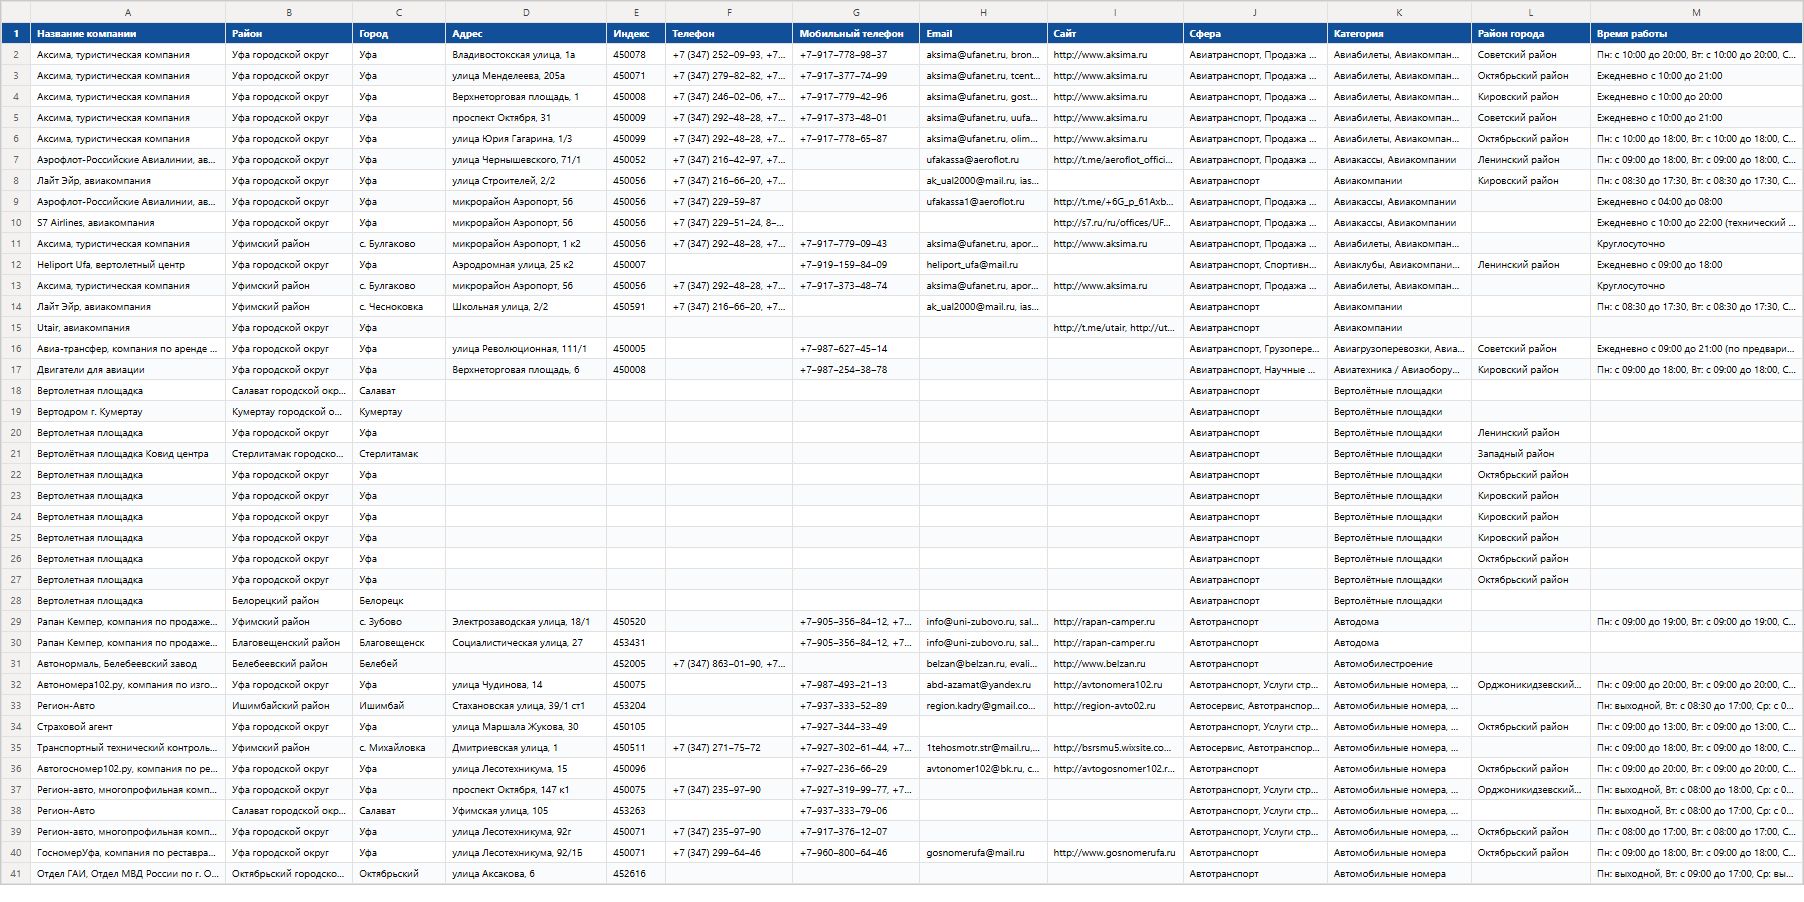Image resolution: width=1804 pixels, height=902 pixels.
Task: Select the site cell 'http://www.belzan.ru'
Action: pyautogui.click(x=1115, y=664)
